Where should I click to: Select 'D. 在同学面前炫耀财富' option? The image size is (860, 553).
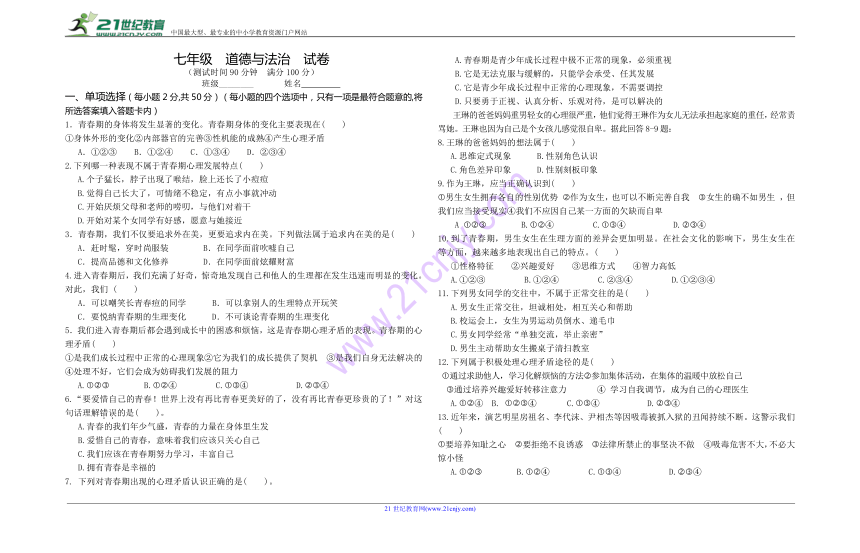[x=249, y=262]
